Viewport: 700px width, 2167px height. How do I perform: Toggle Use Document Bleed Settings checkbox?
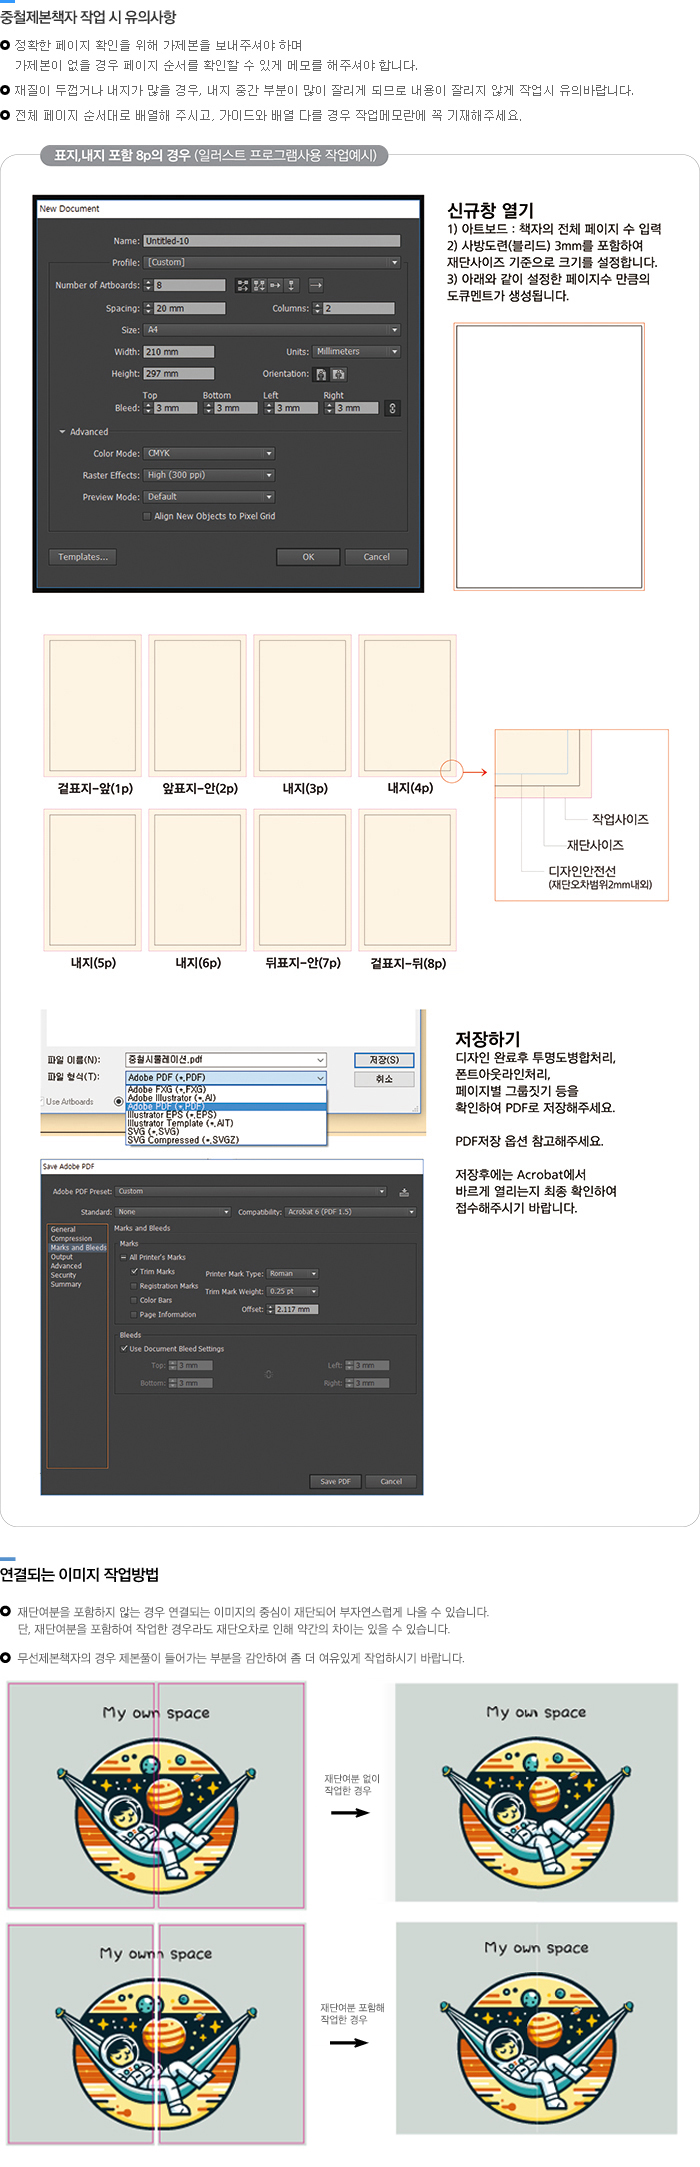pyautogui.click(x=124, y=1348)
